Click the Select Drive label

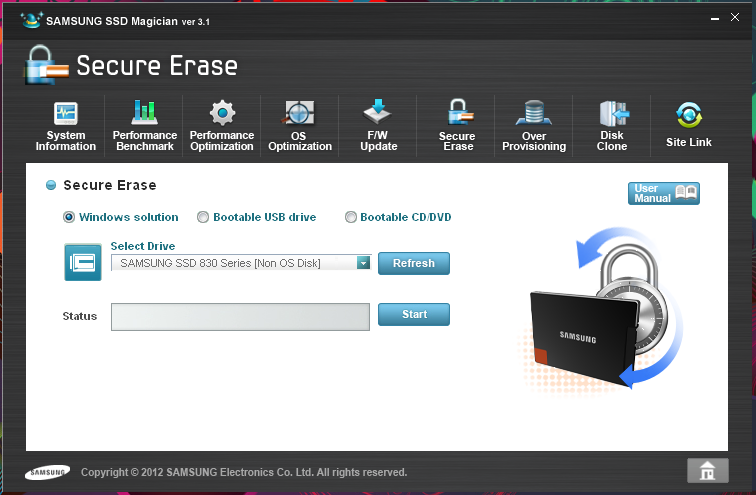tap(143, 246)
